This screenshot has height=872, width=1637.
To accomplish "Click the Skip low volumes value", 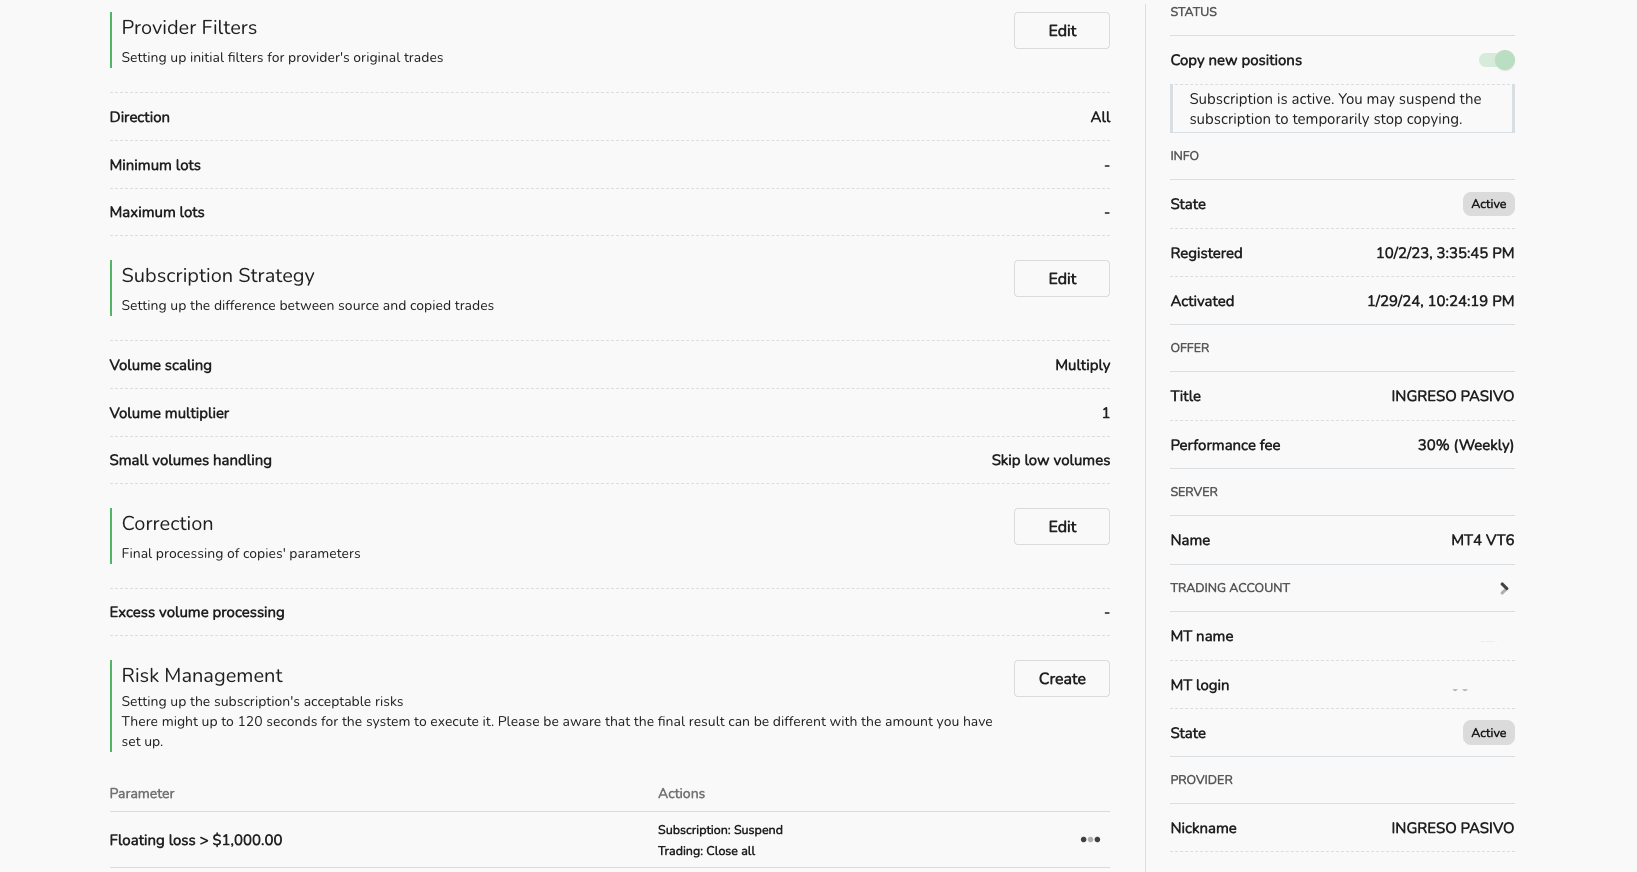I will point(1050,460).
